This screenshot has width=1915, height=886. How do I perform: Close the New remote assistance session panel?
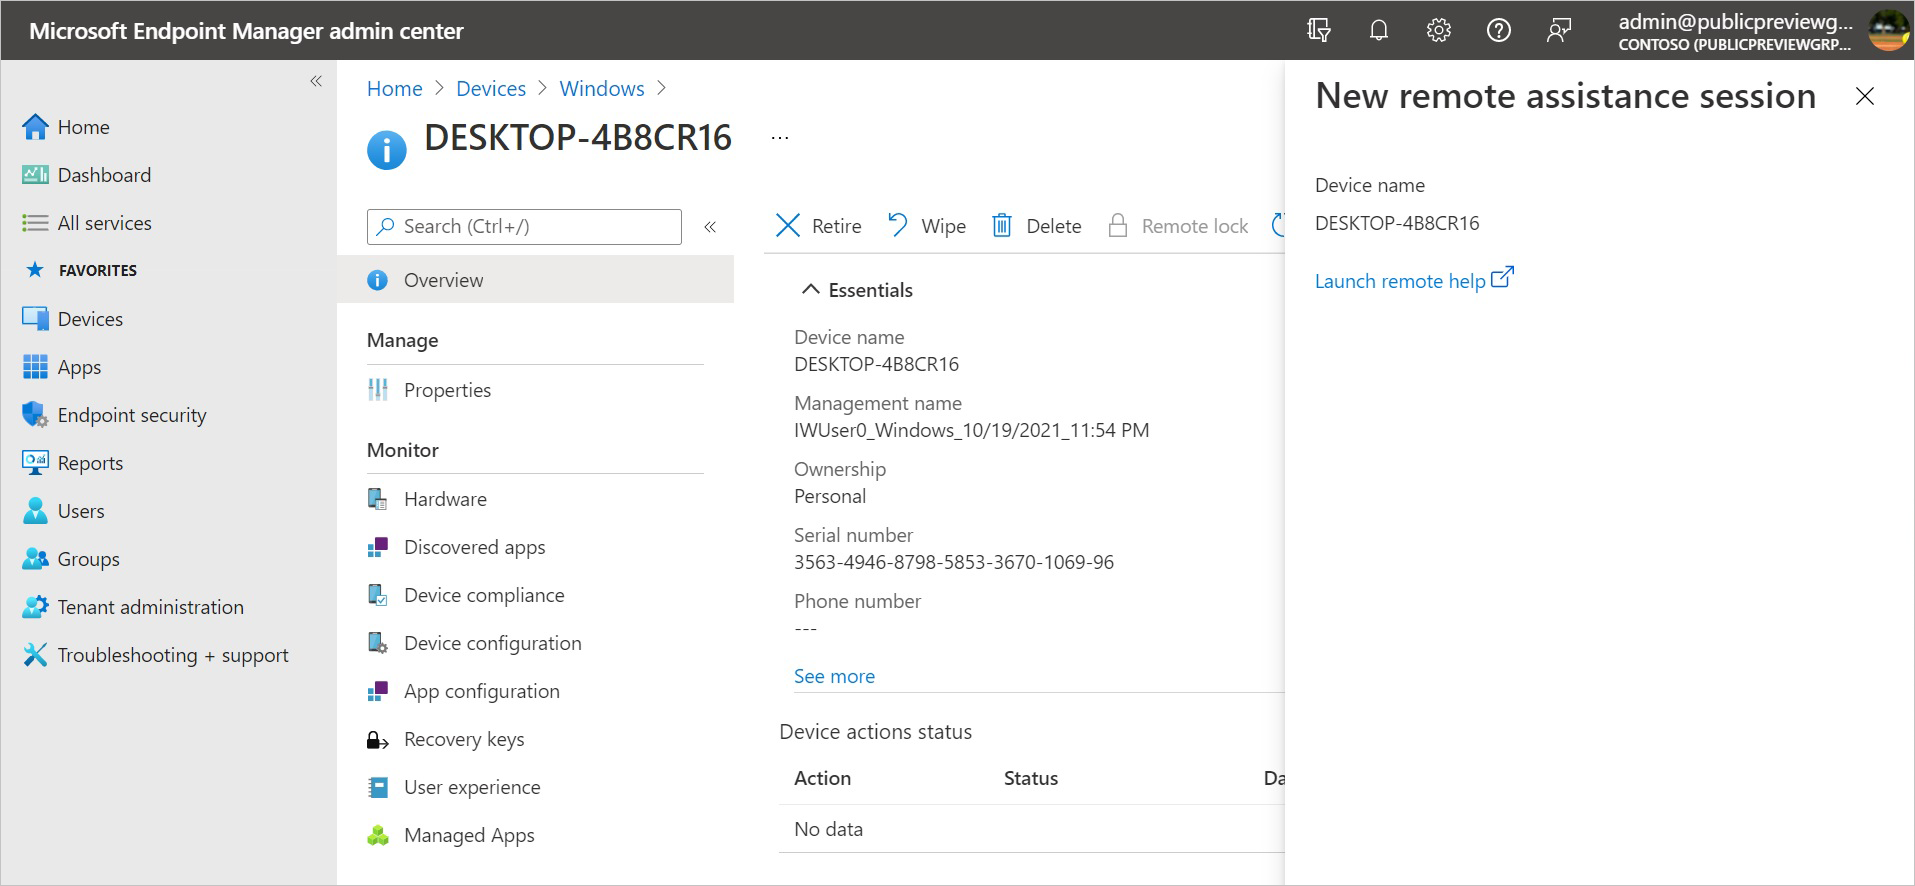pos(1864,96)
